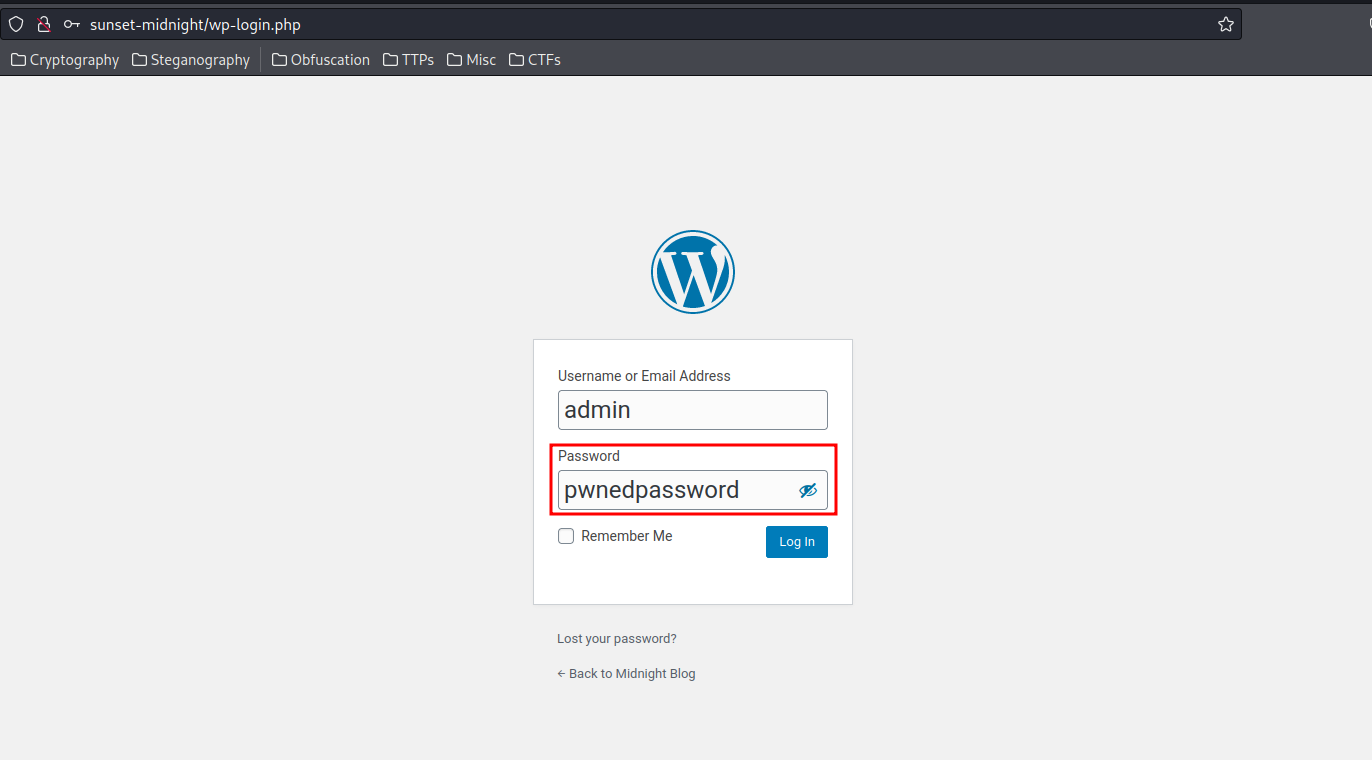Click the Log In button
1372x760 pixels.
click(797, 542)
